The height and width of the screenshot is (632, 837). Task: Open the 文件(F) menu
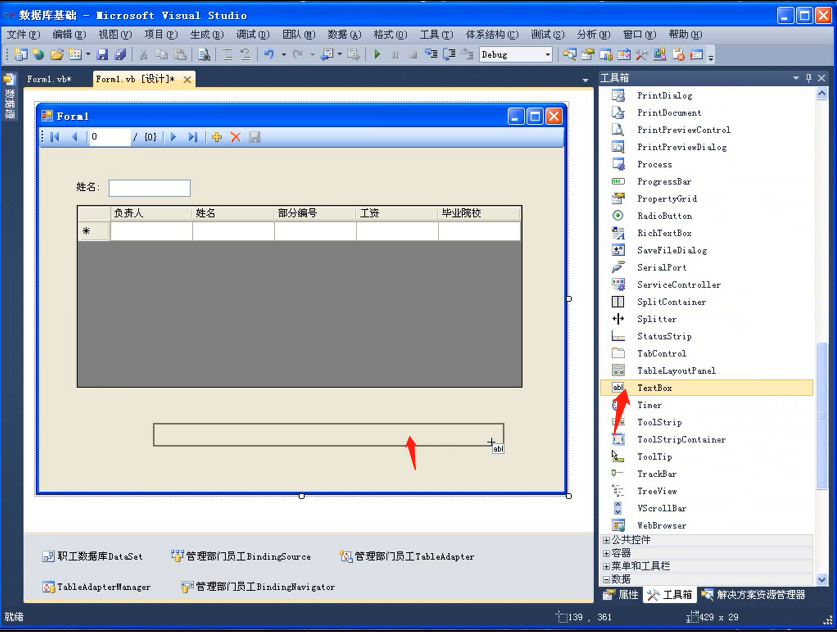(23, 35)
